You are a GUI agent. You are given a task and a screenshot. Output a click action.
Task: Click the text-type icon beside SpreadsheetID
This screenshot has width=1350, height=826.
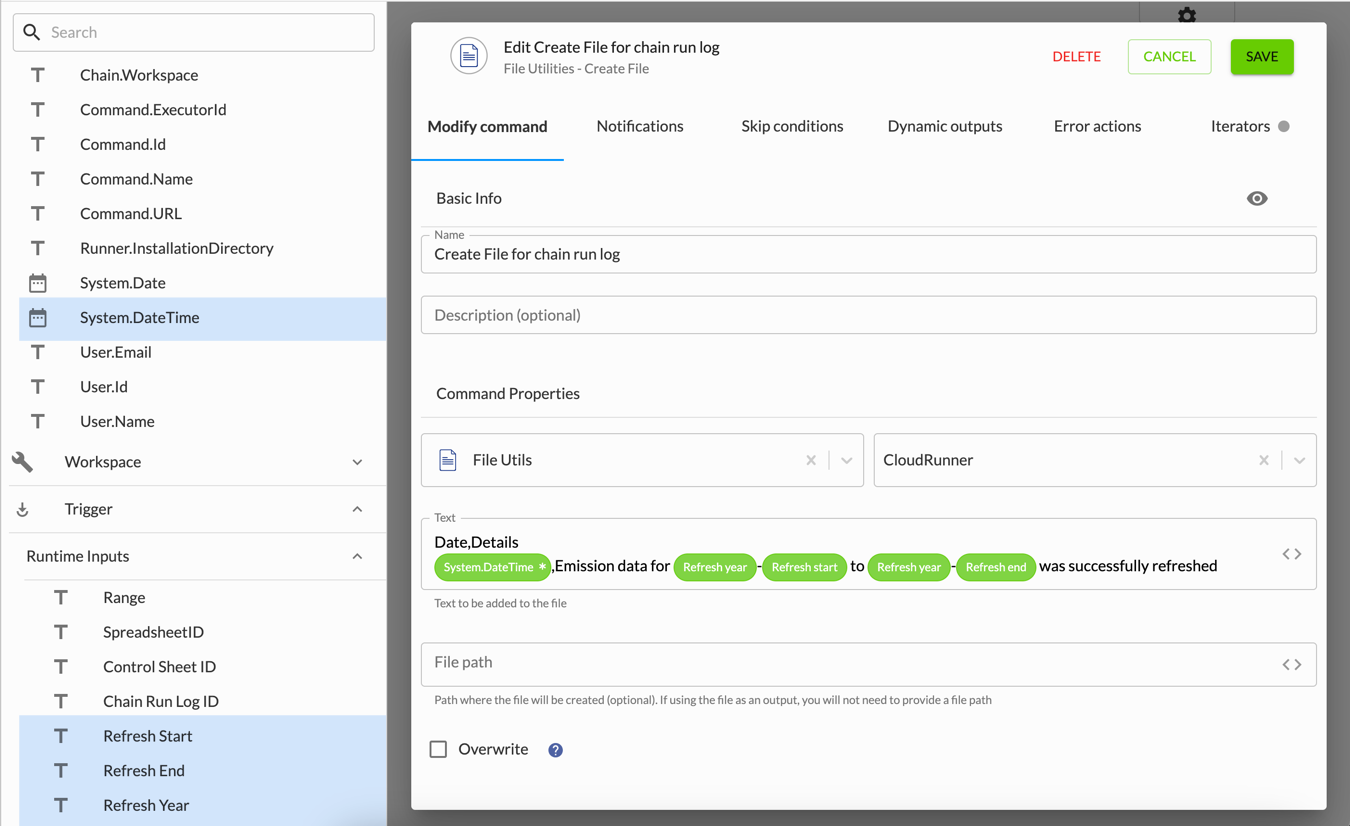coord(61,632)
